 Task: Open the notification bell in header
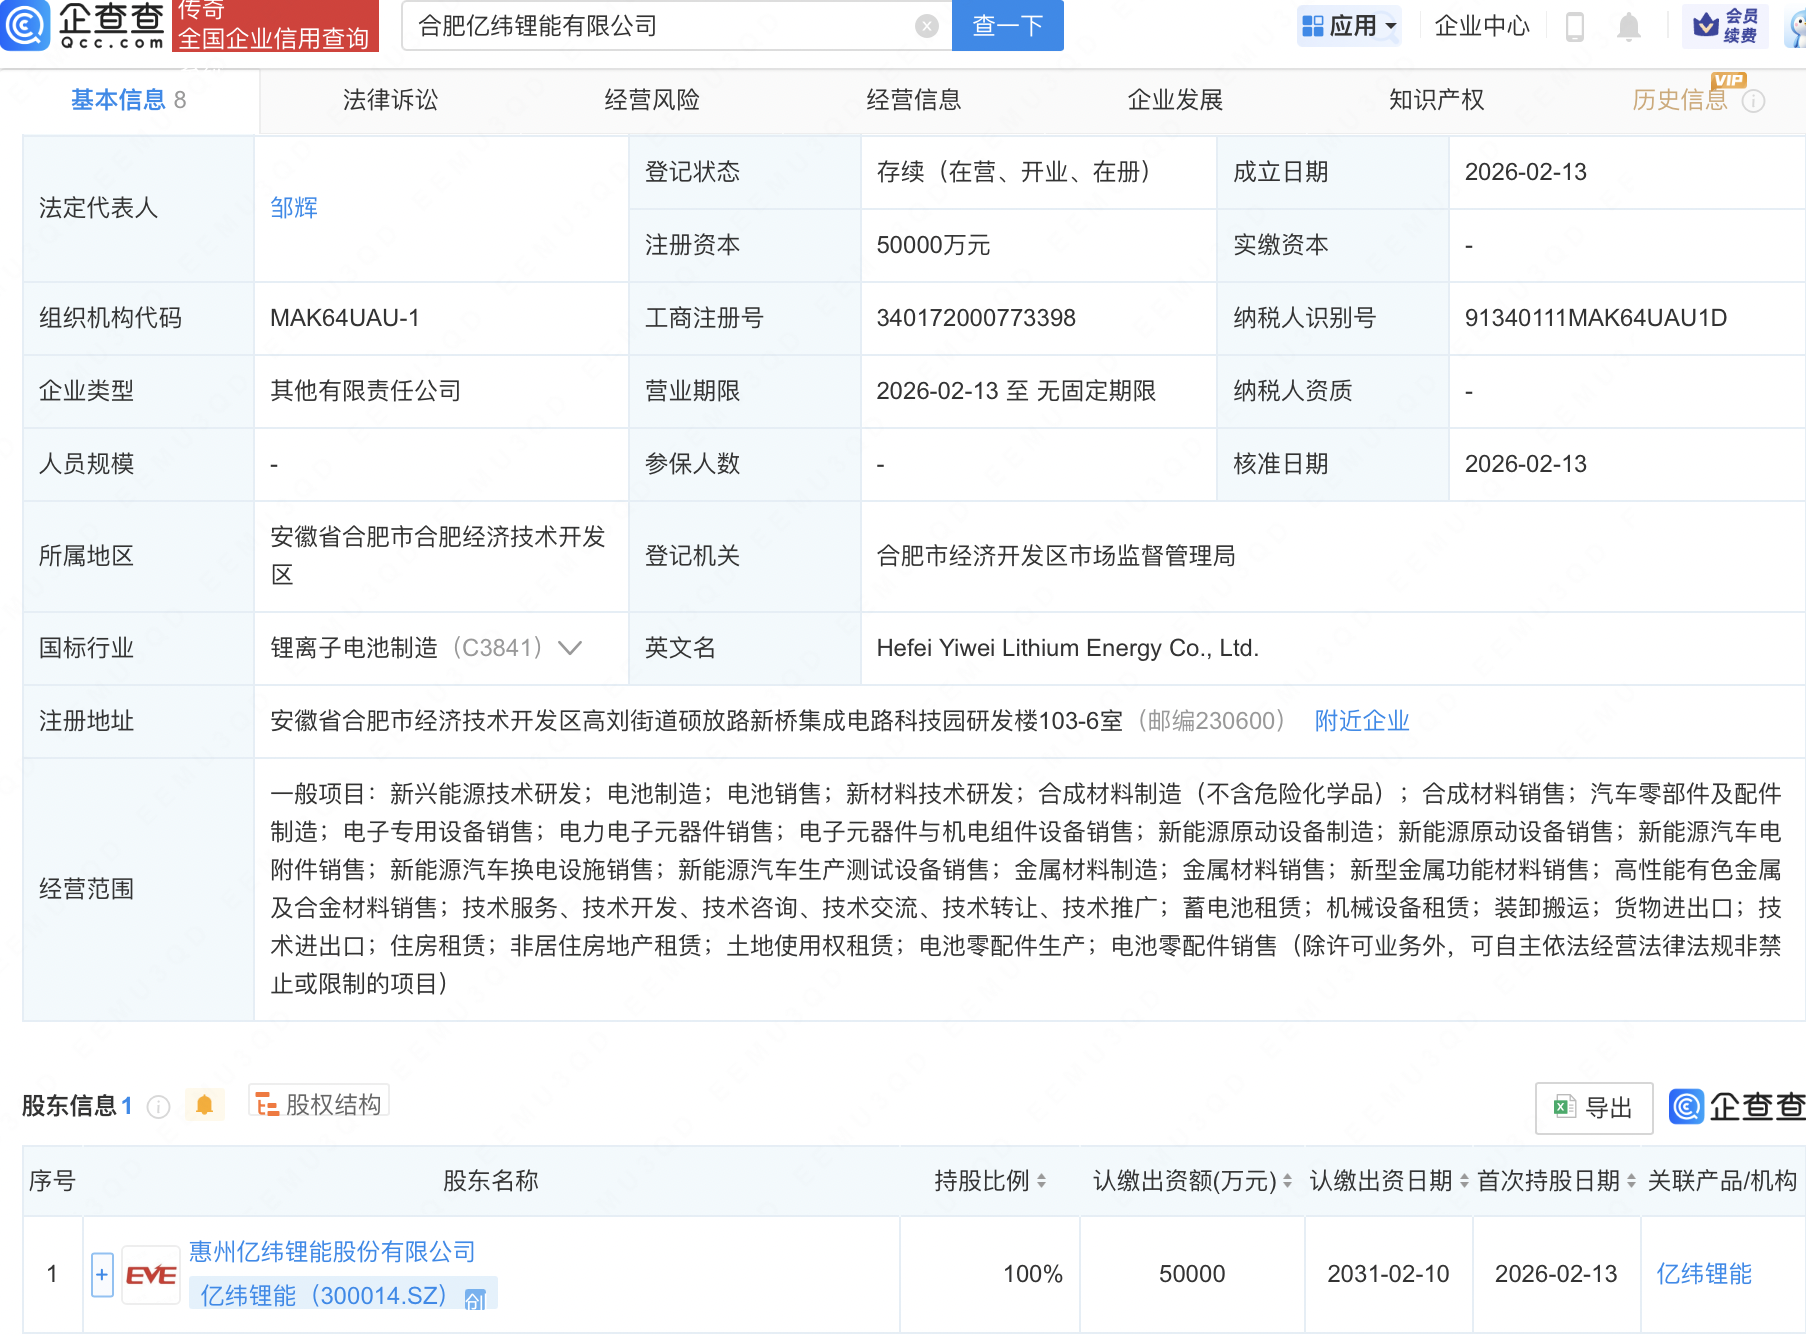1629,26
